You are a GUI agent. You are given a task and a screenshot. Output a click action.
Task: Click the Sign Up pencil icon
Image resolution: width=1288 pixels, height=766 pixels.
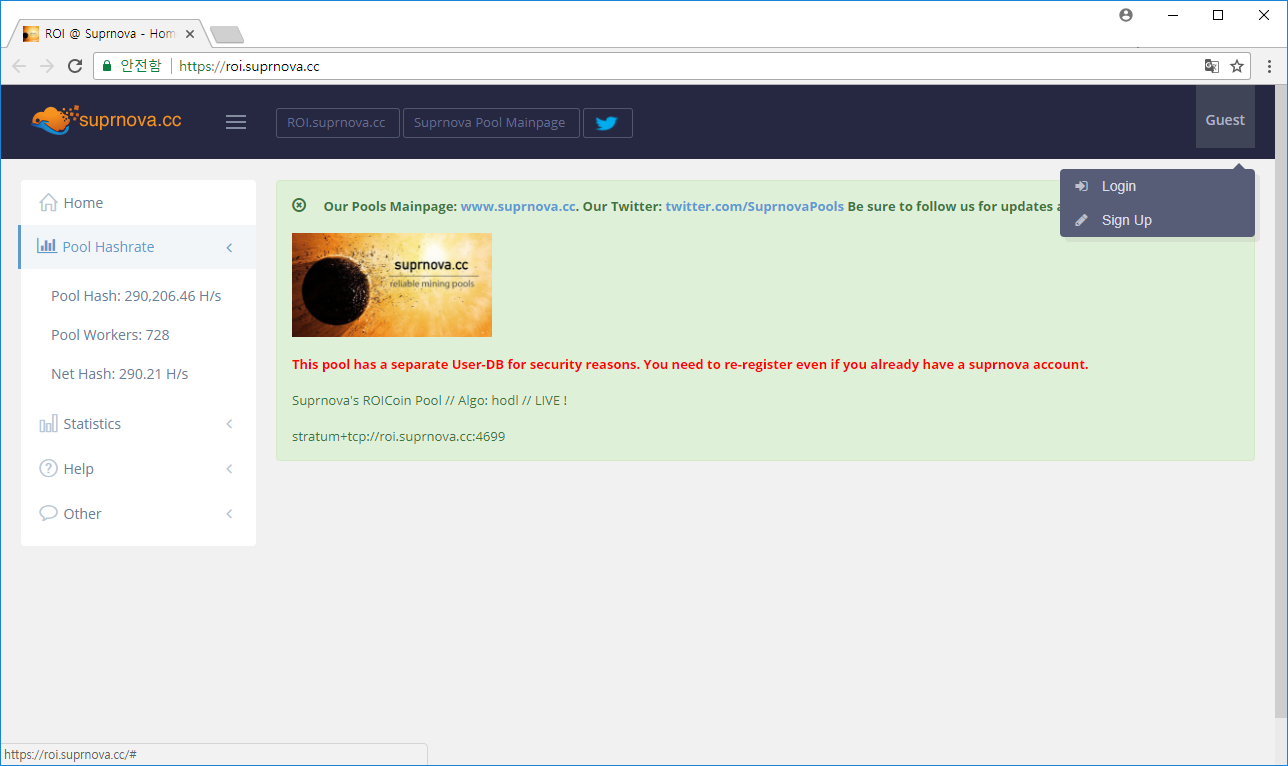1081,220
